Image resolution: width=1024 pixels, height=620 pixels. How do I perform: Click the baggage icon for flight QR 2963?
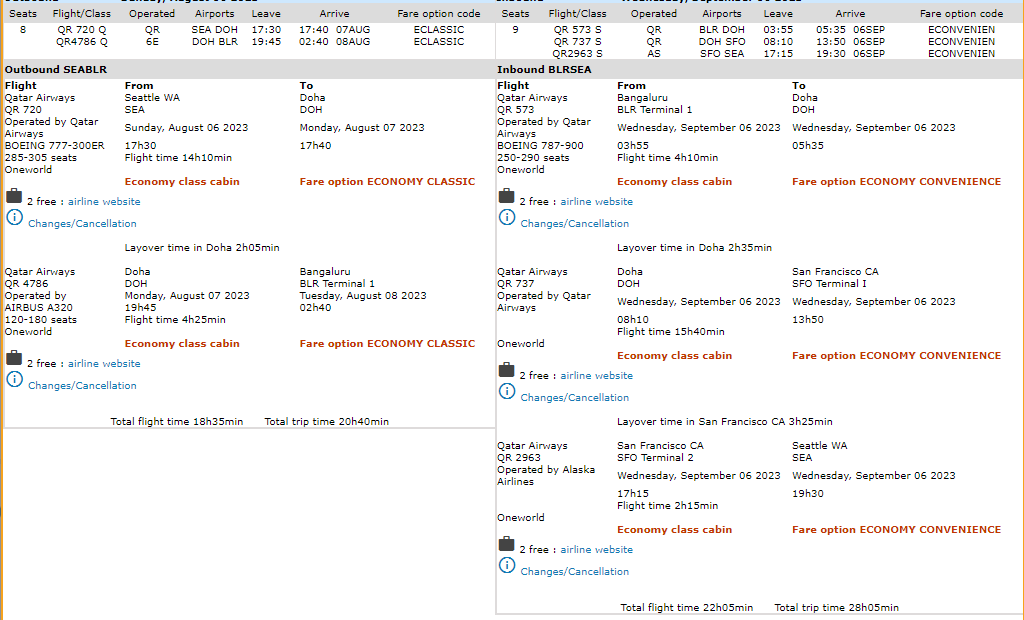[507, 545]
